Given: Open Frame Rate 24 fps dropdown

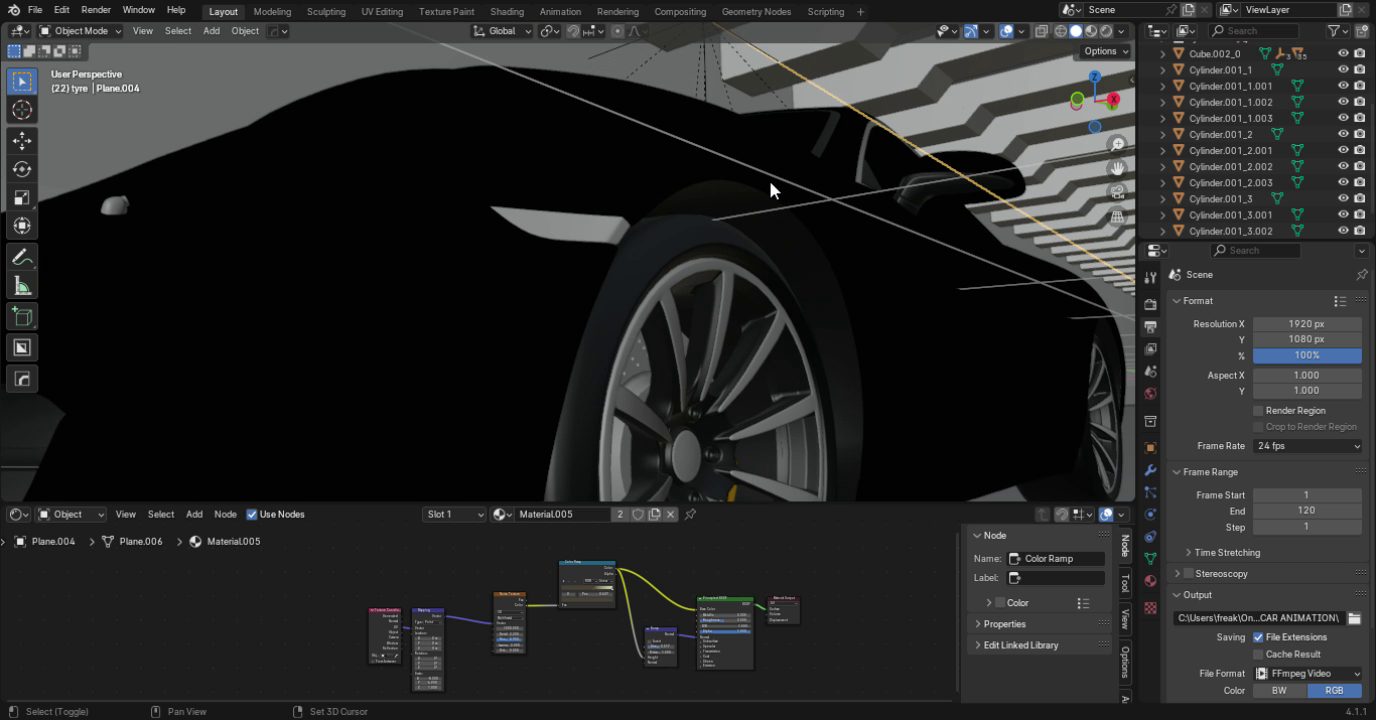Looking at the screenshot, I should pos(1308,446).
